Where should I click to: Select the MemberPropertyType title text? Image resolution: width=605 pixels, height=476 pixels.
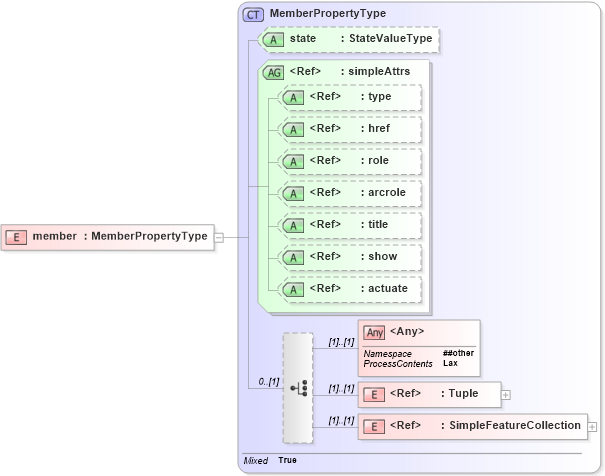click(x=328, y=14)
